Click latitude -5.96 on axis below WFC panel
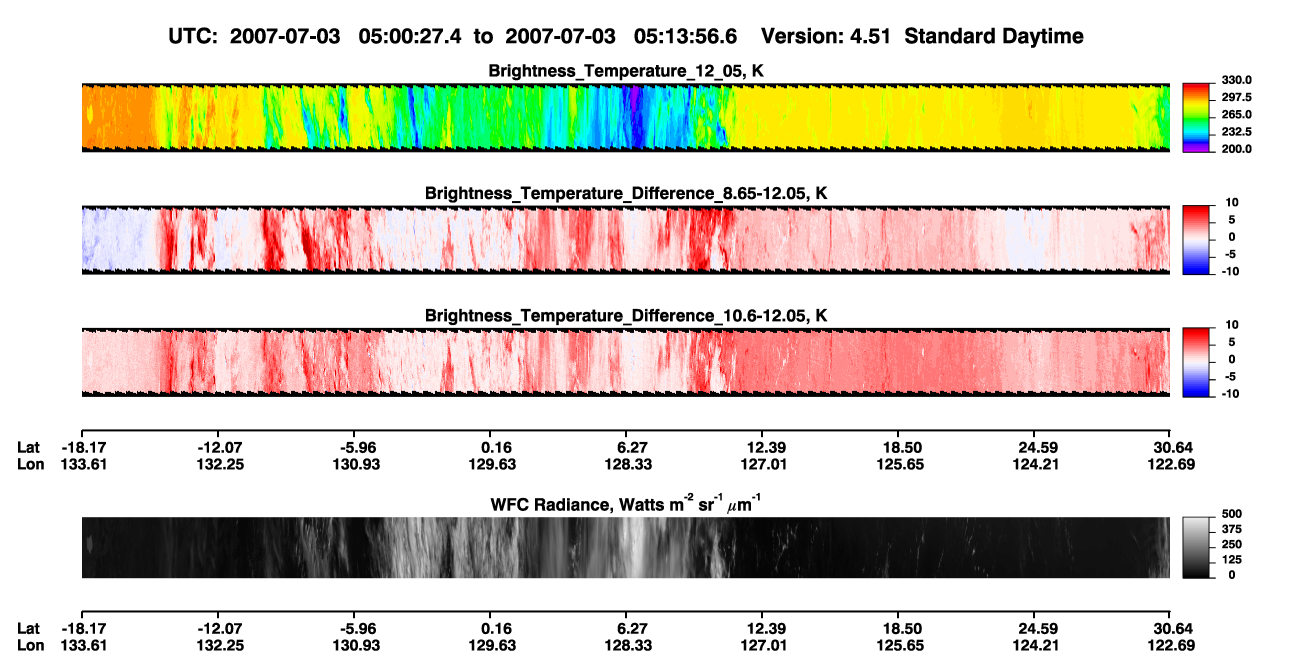 pyautogui.click(x=354, y=629)
